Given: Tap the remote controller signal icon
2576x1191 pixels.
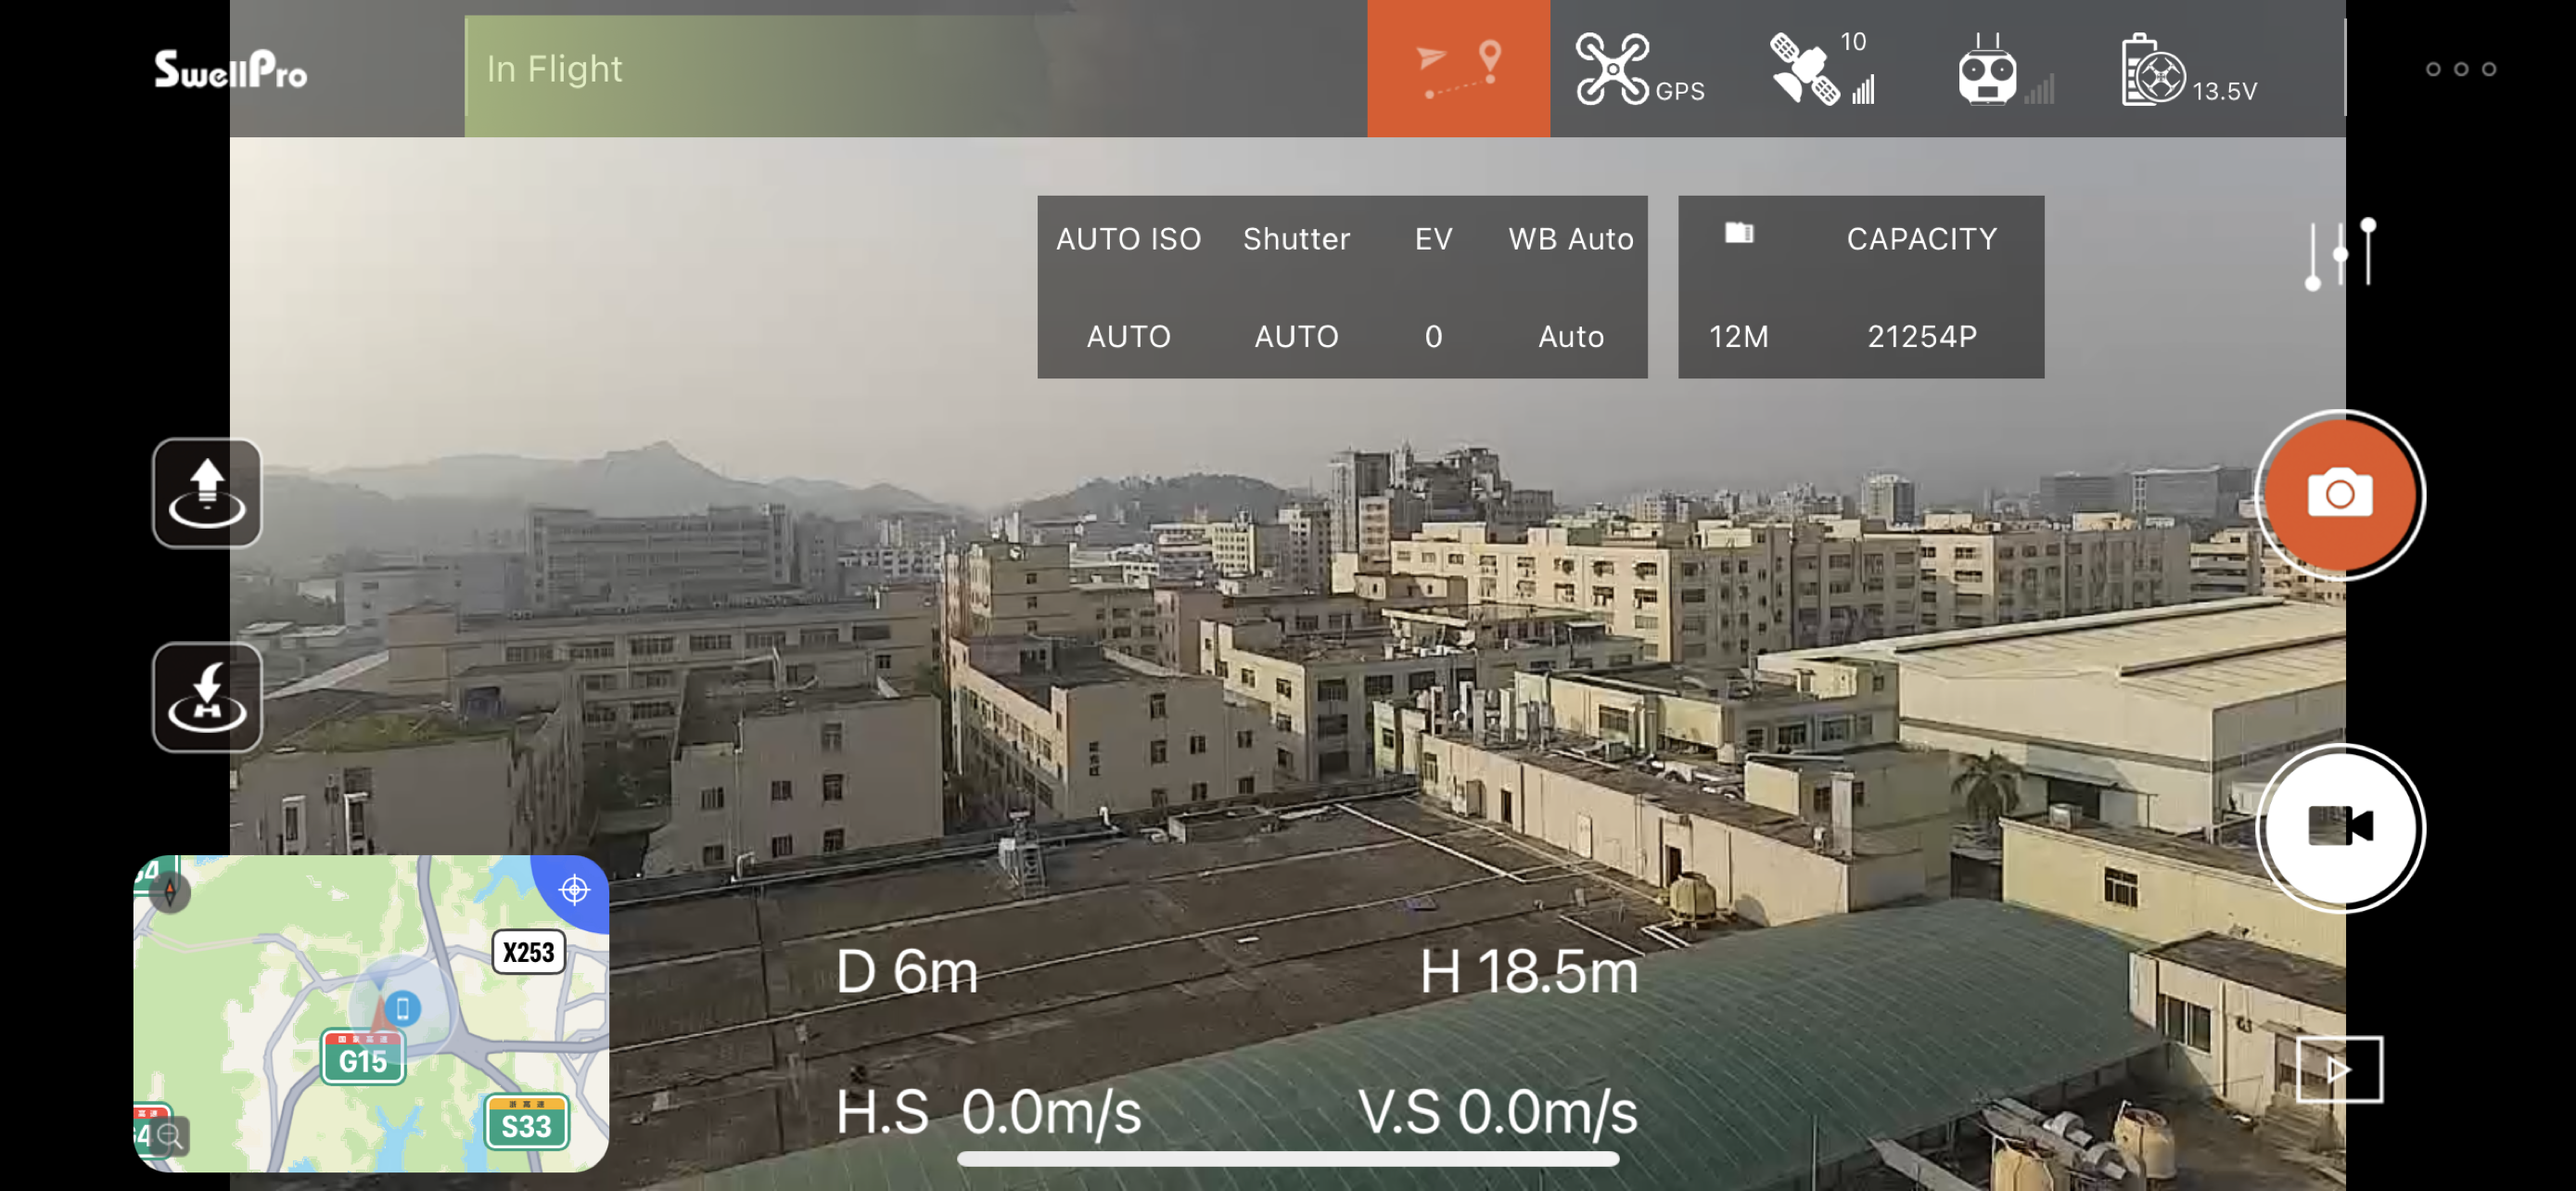Looking at the screenshot, I should (1986, 69).
